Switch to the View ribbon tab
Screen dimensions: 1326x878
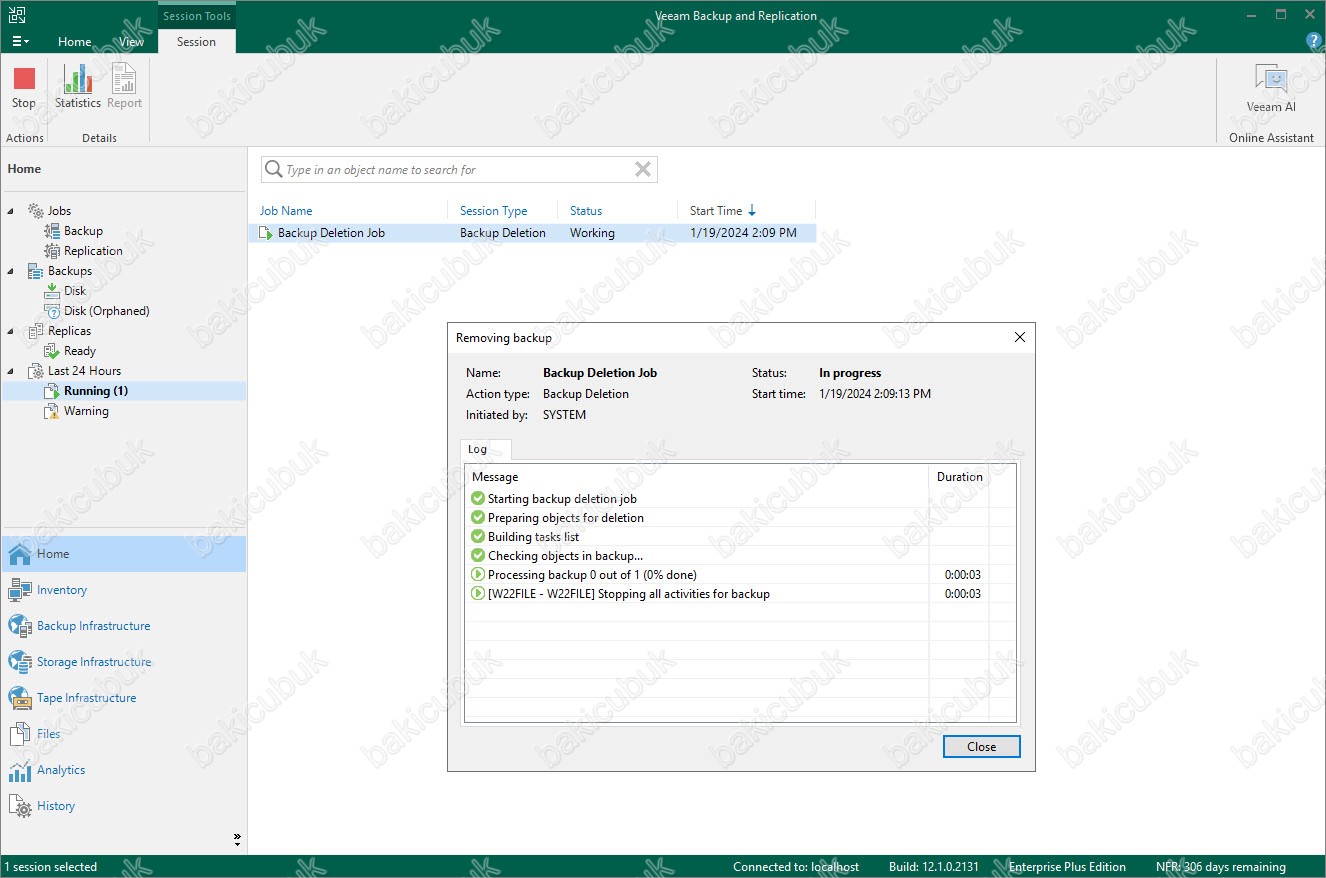point(131,42)
